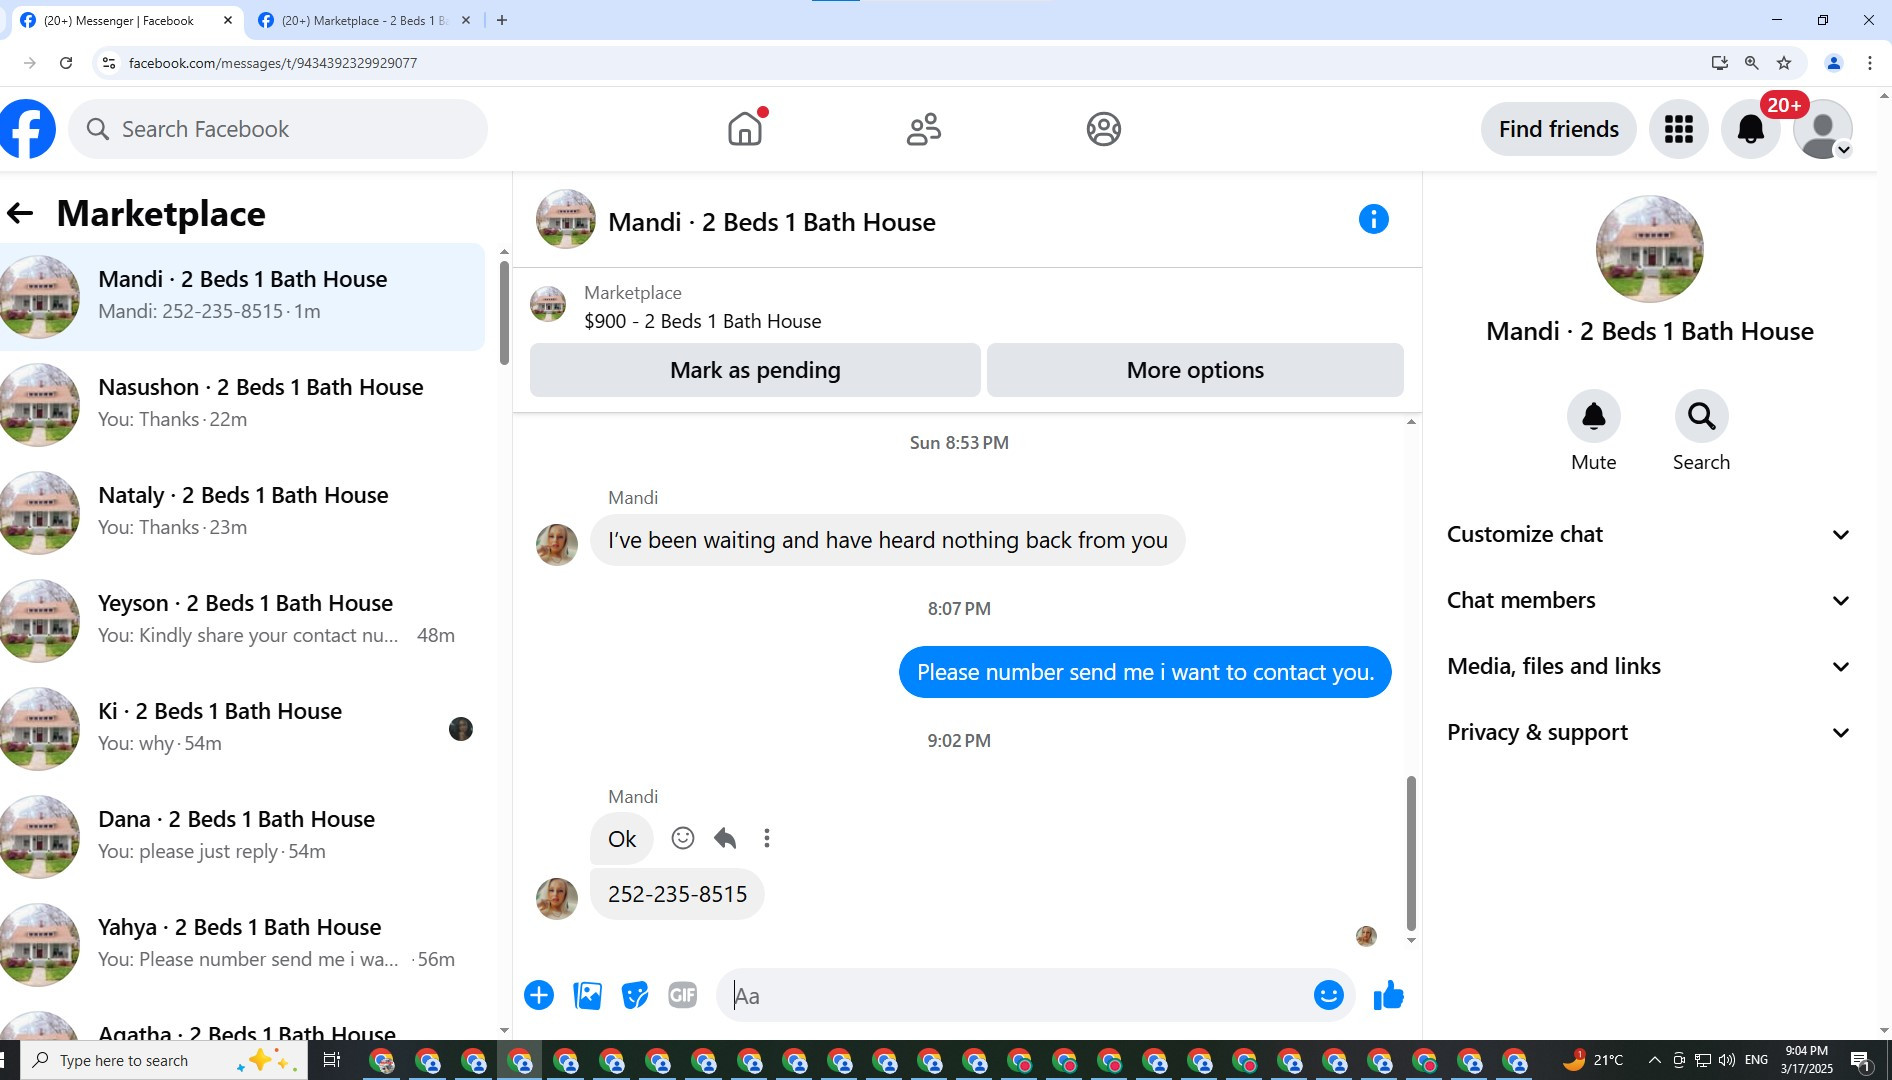Open Mandi conversation in chat list
Image resolution: width=1892 pixels, height=1080 pixels.
[x=242, y=296]
